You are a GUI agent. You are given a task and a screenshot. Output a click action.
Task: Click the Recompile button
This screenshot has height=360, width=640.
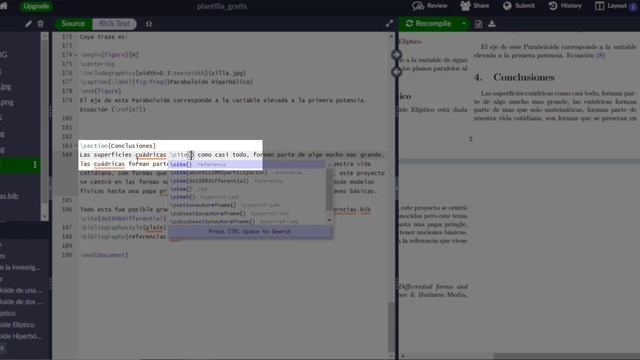click(x=429, y=24)
